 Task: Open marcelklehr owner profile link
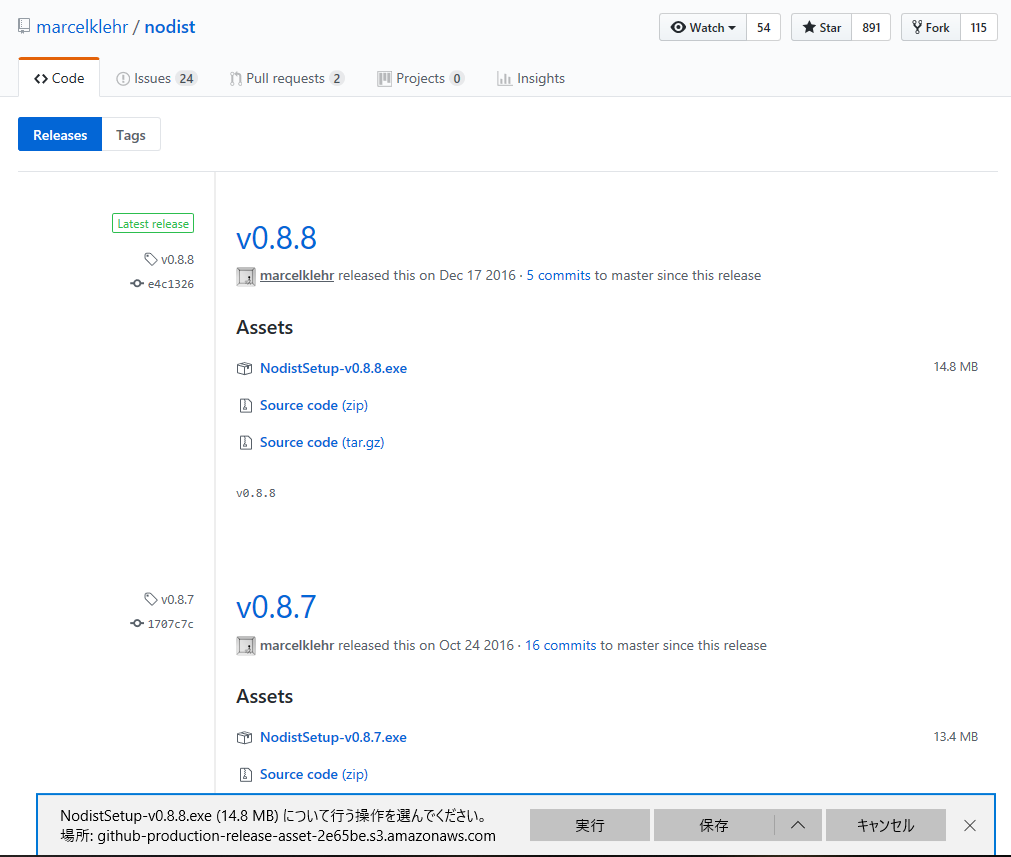pos(82,27)
